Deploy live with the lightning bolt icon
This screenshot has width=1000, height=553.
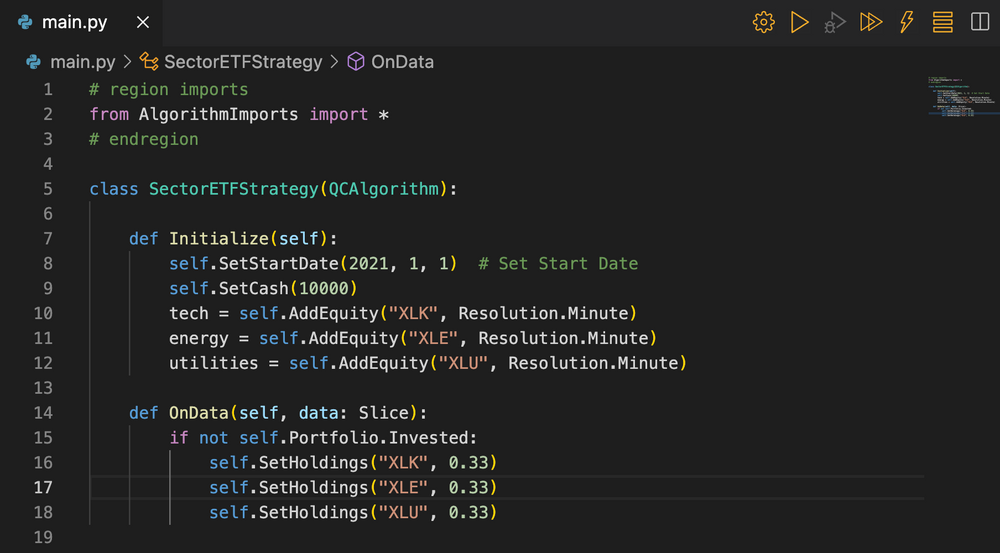pos(907,22)
